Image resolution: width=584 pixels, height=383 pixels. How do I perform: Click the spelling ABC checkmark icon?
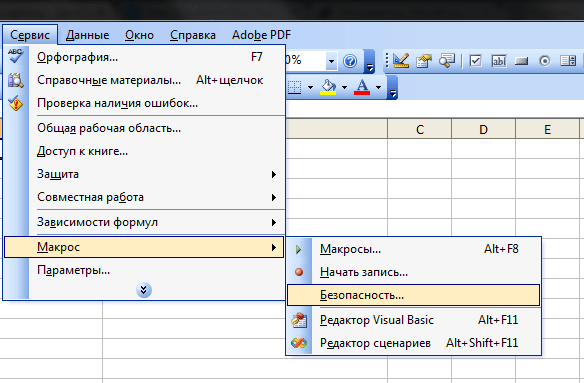click(x=16, y=56)
